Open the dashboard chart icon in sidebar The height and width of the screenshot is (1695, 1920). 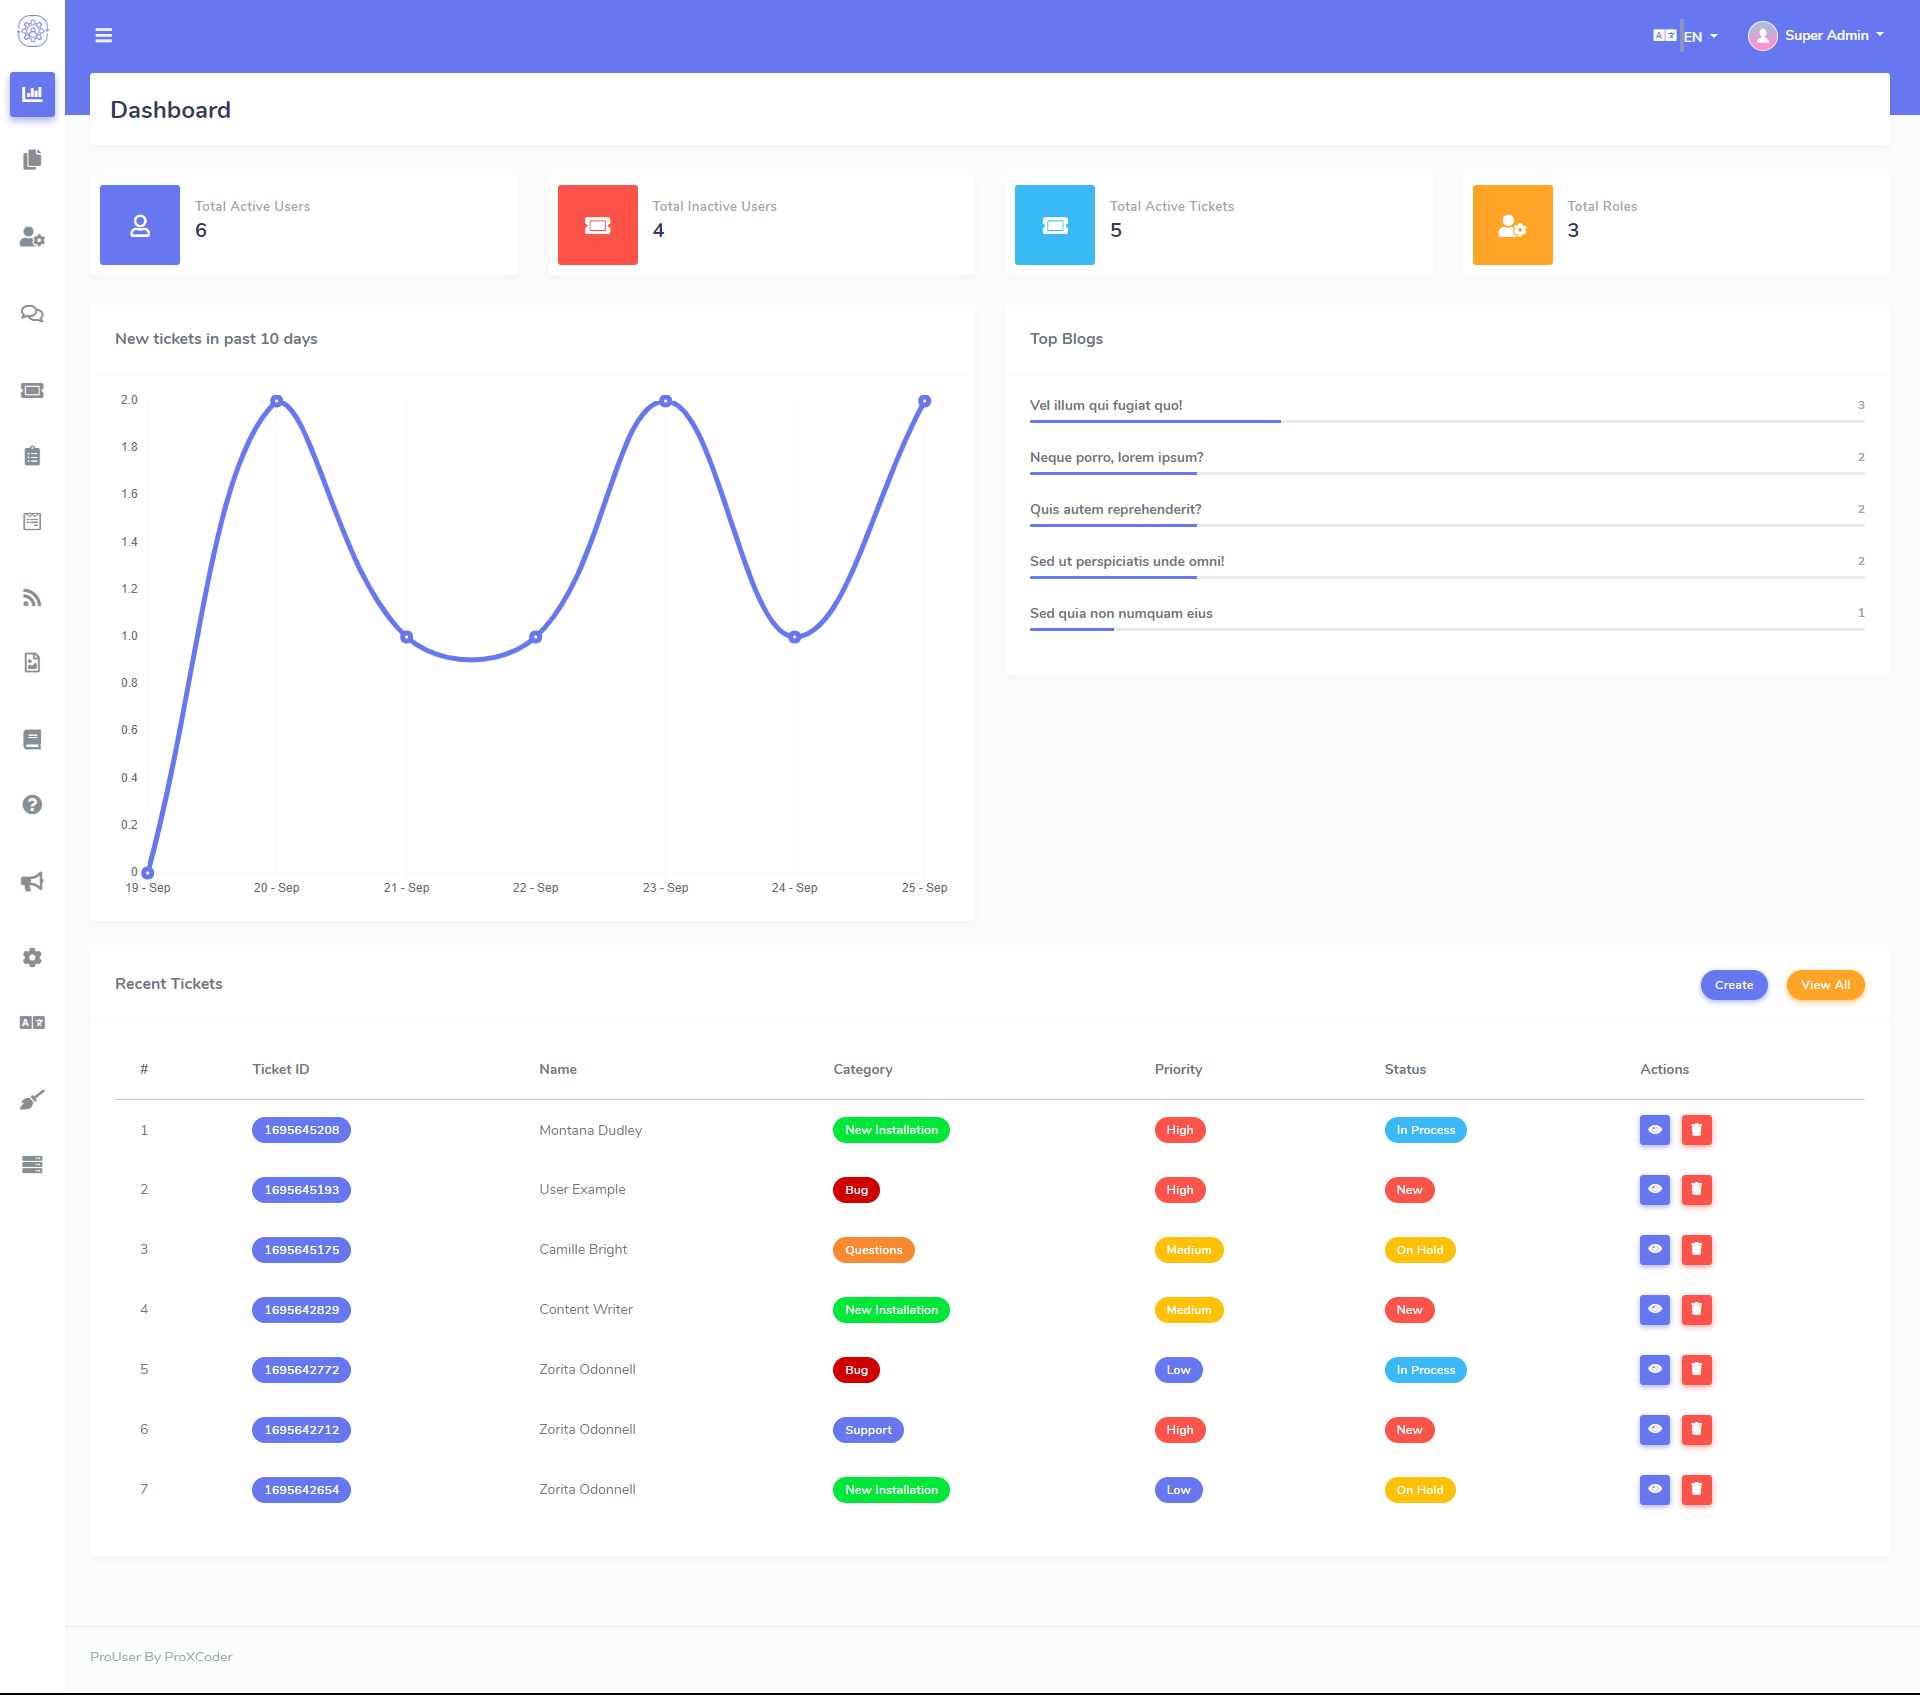pos(32,94)
